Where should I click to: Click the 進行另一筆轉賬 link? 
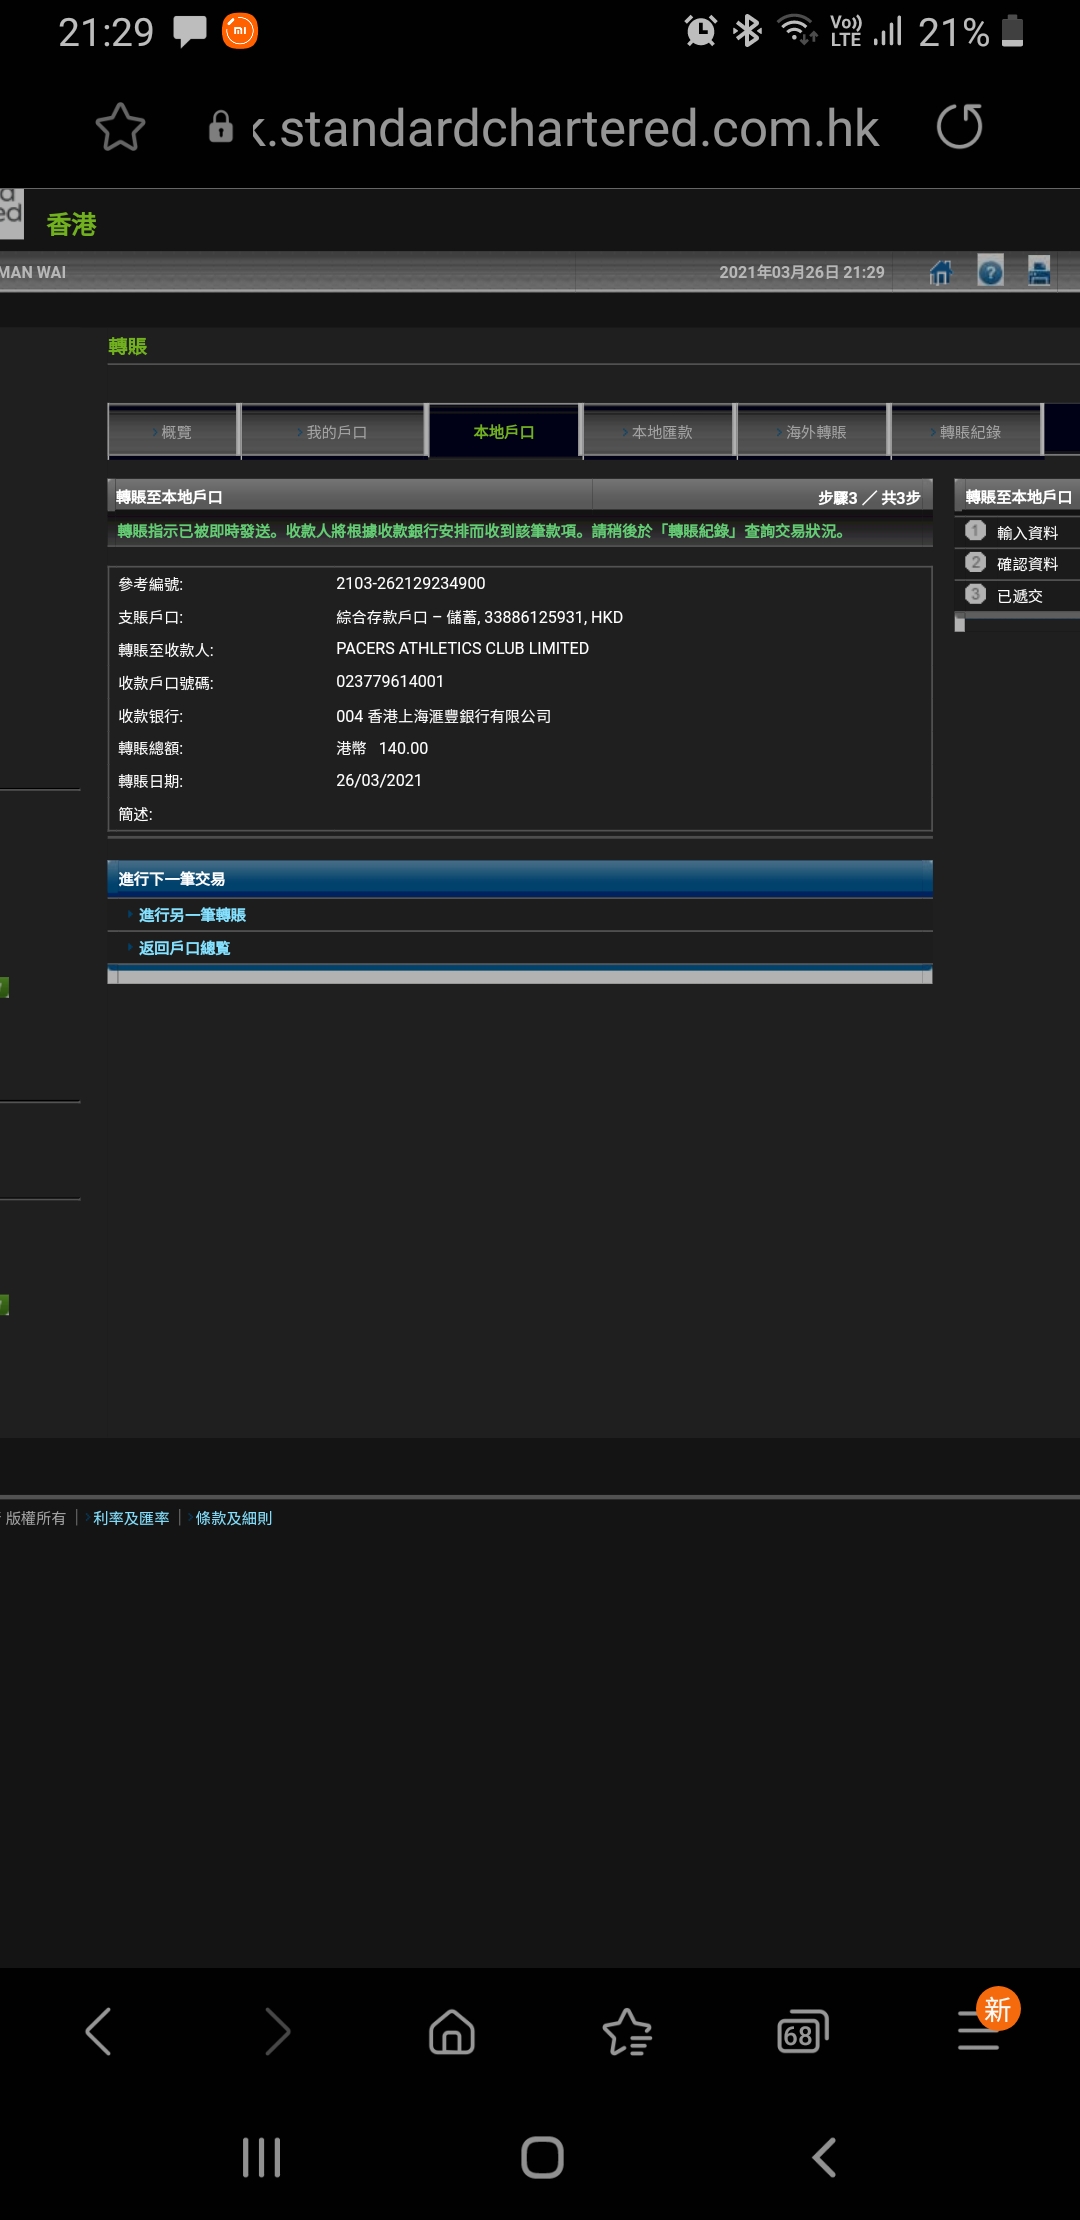pyautogui.click(x=192, y=915)
